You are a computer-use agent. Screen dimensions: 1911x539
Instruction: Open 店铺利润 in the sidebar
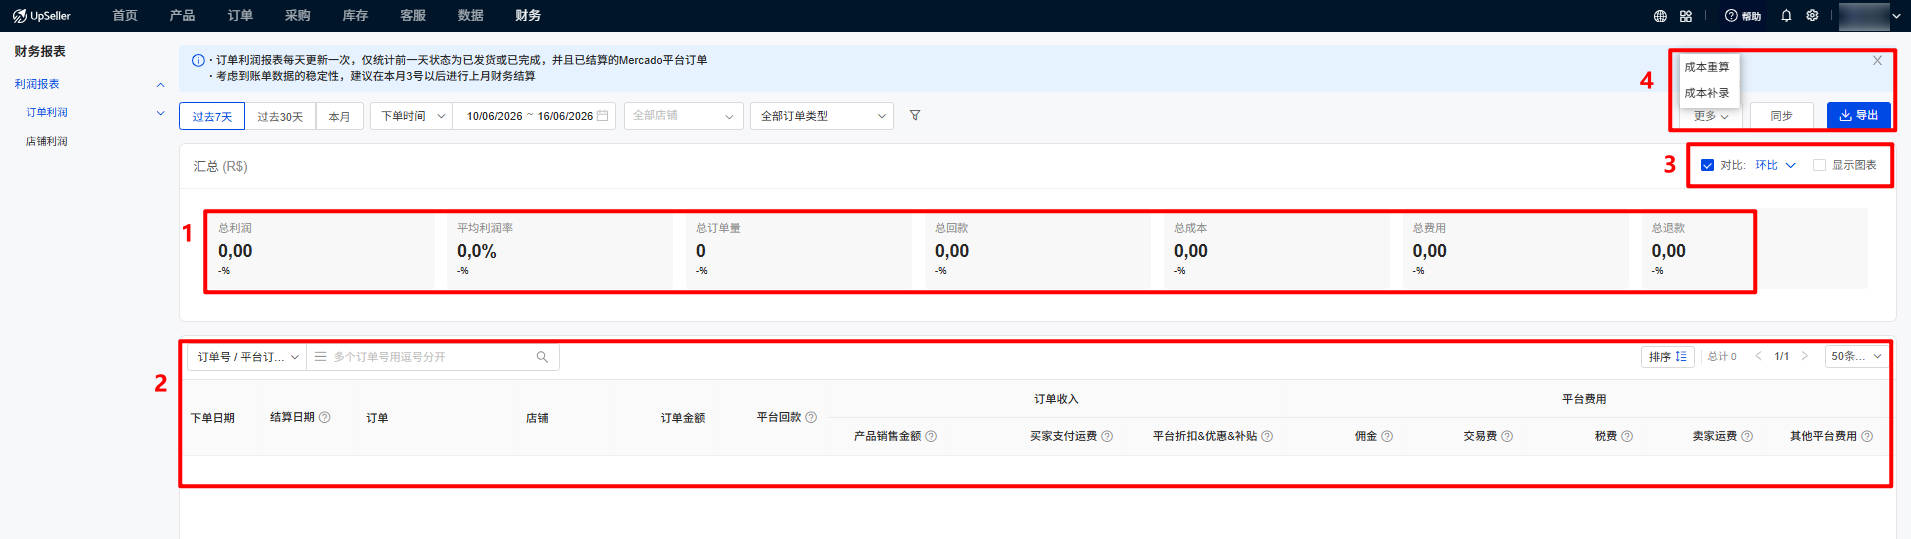coord(47,142)
